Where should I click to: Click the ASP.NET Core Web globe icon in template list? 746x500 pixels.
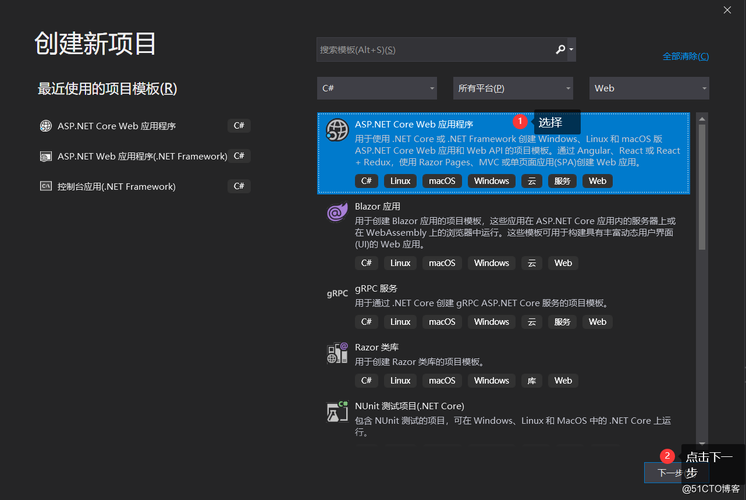(x=337, y=130)
